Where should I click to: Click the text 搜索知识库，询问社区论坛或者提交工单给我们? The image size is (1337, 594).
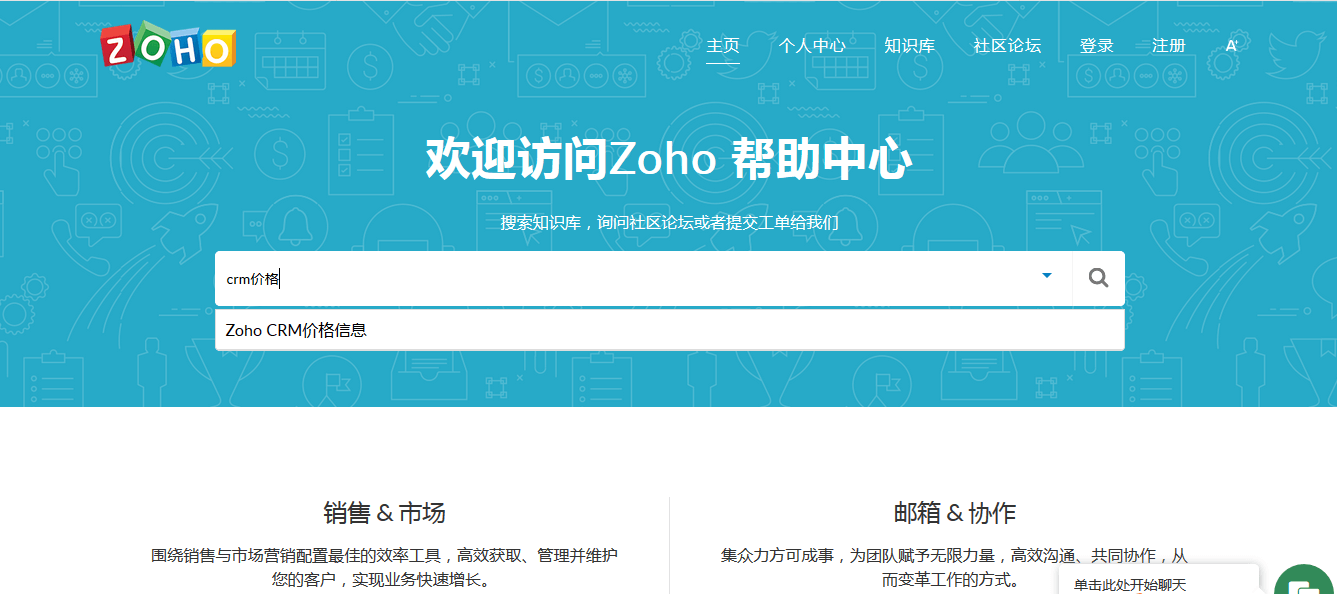669,222
